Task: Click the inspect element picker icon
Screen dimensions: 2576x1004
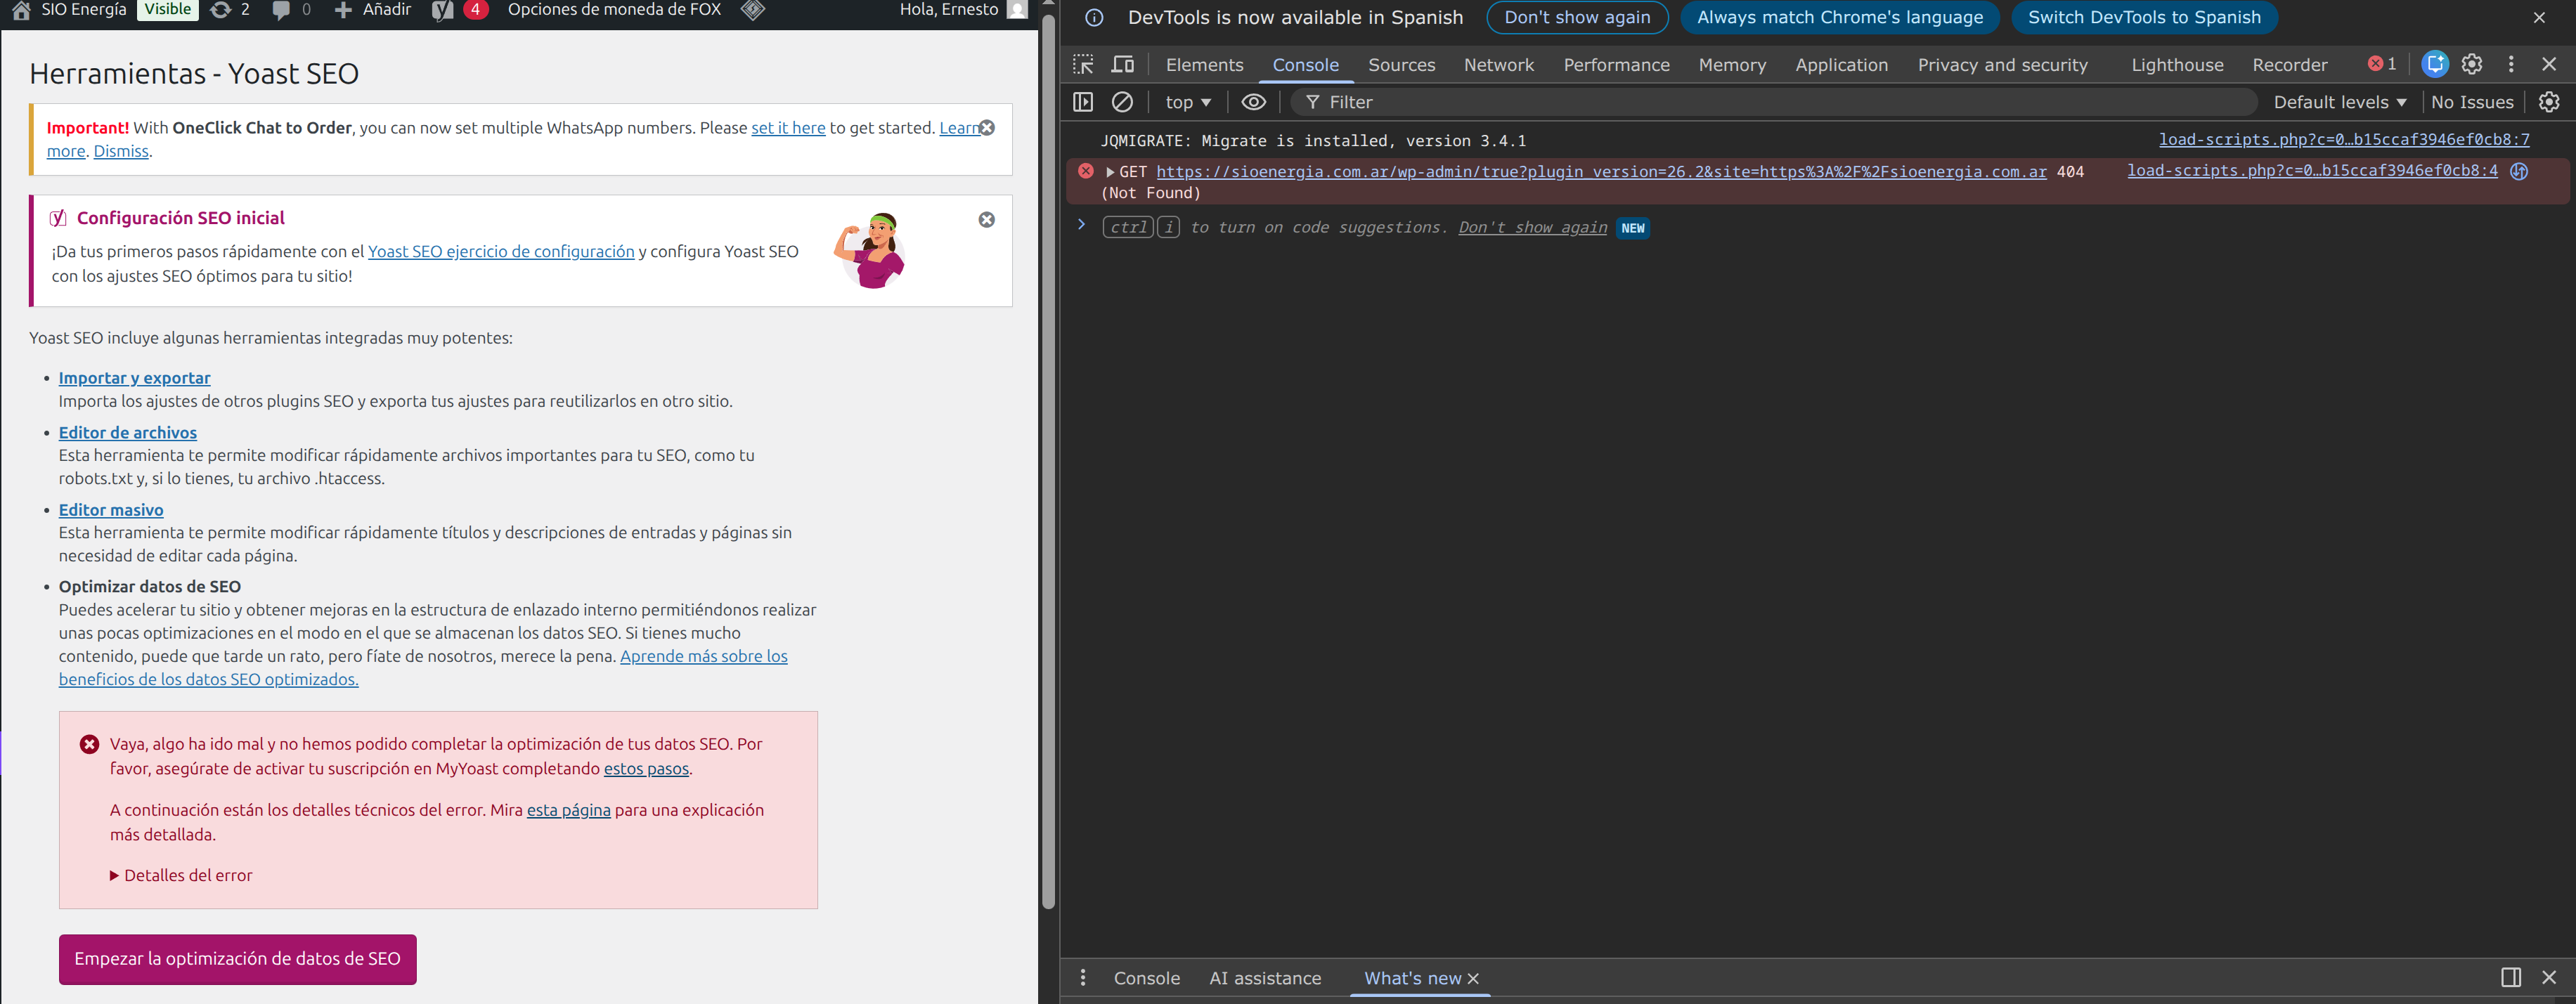Action: [x=1083, y=65]
